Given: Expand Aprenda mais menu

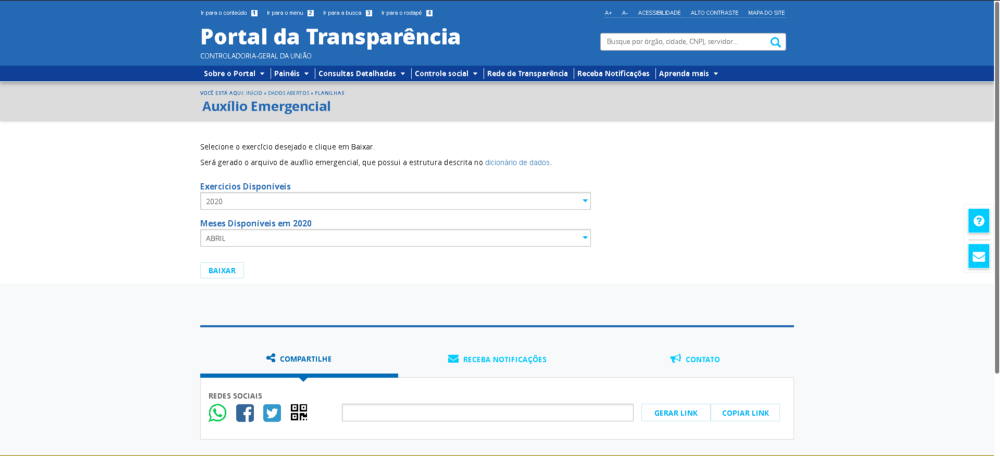Looking at the screenshot, I should 689,73.
